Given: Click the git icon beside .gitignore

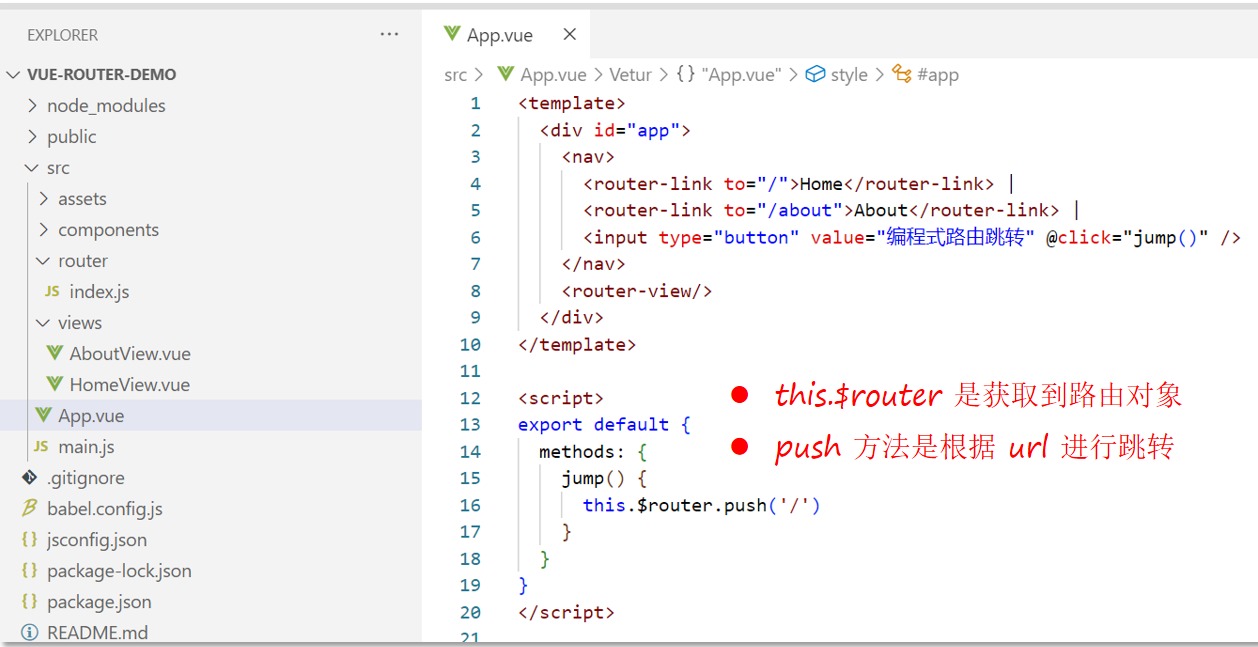Looking at the screenshot, I should 30,478.
